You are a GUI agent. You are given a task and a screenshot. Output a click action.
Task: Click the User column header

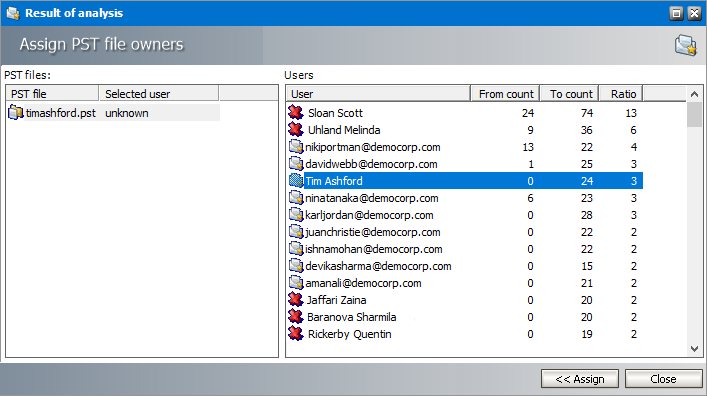(378, 94)
